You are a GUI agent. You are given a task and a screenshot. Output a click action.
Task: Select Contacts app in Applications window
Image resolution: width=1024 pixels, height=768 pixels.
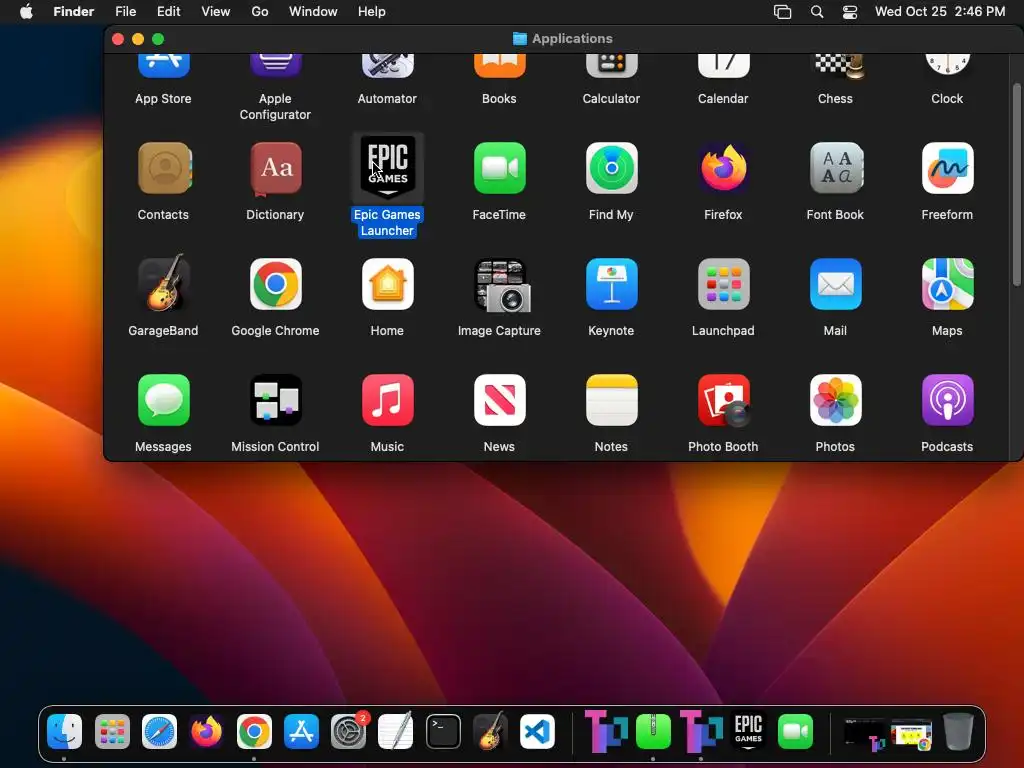(164, 168)
